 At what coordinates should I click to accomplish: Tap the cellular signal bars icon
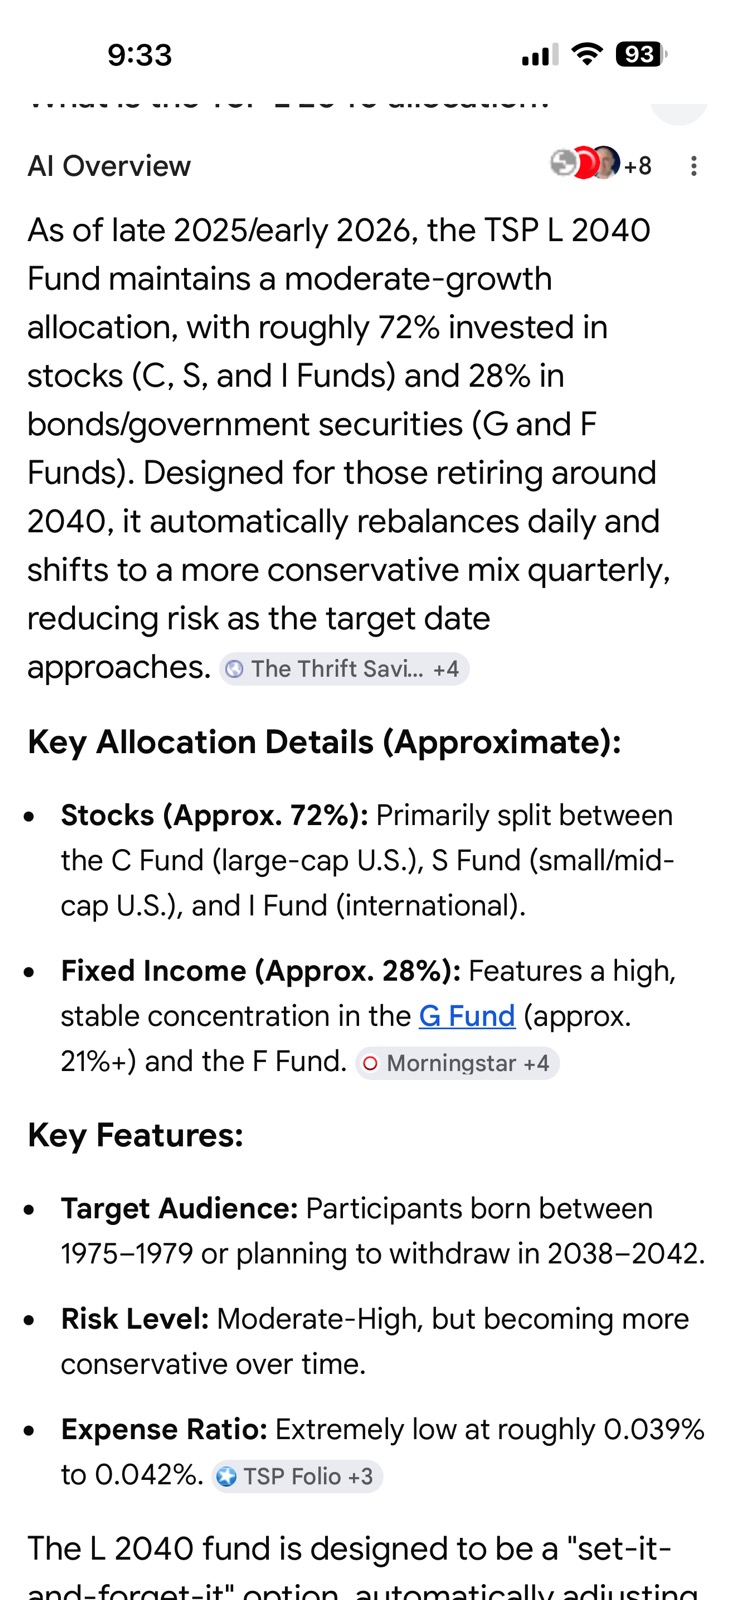pyautogui.click(x=540, y=56)
